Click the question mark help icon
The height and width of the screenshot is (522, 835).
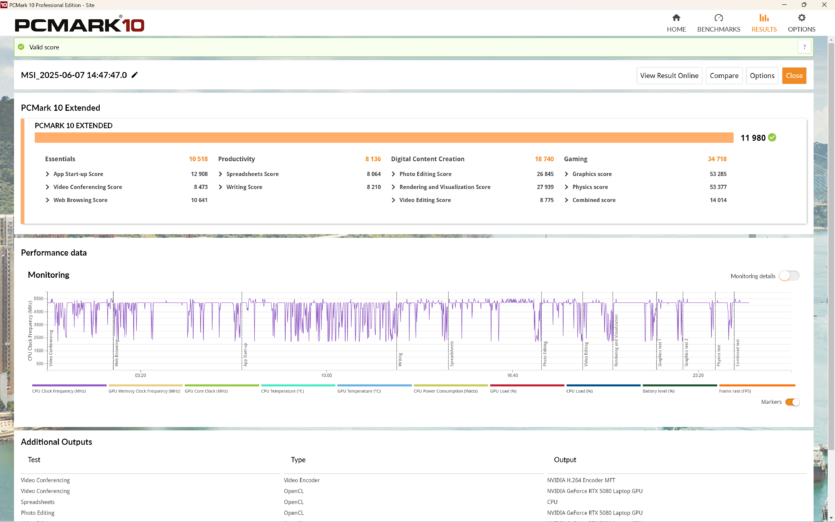click(804, 47)
